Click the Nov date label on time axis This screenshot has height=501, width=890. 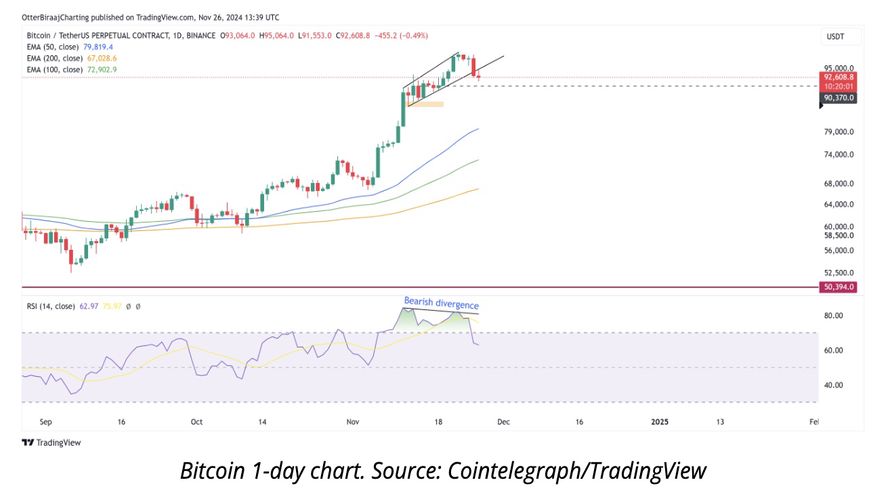pos(352,422)
